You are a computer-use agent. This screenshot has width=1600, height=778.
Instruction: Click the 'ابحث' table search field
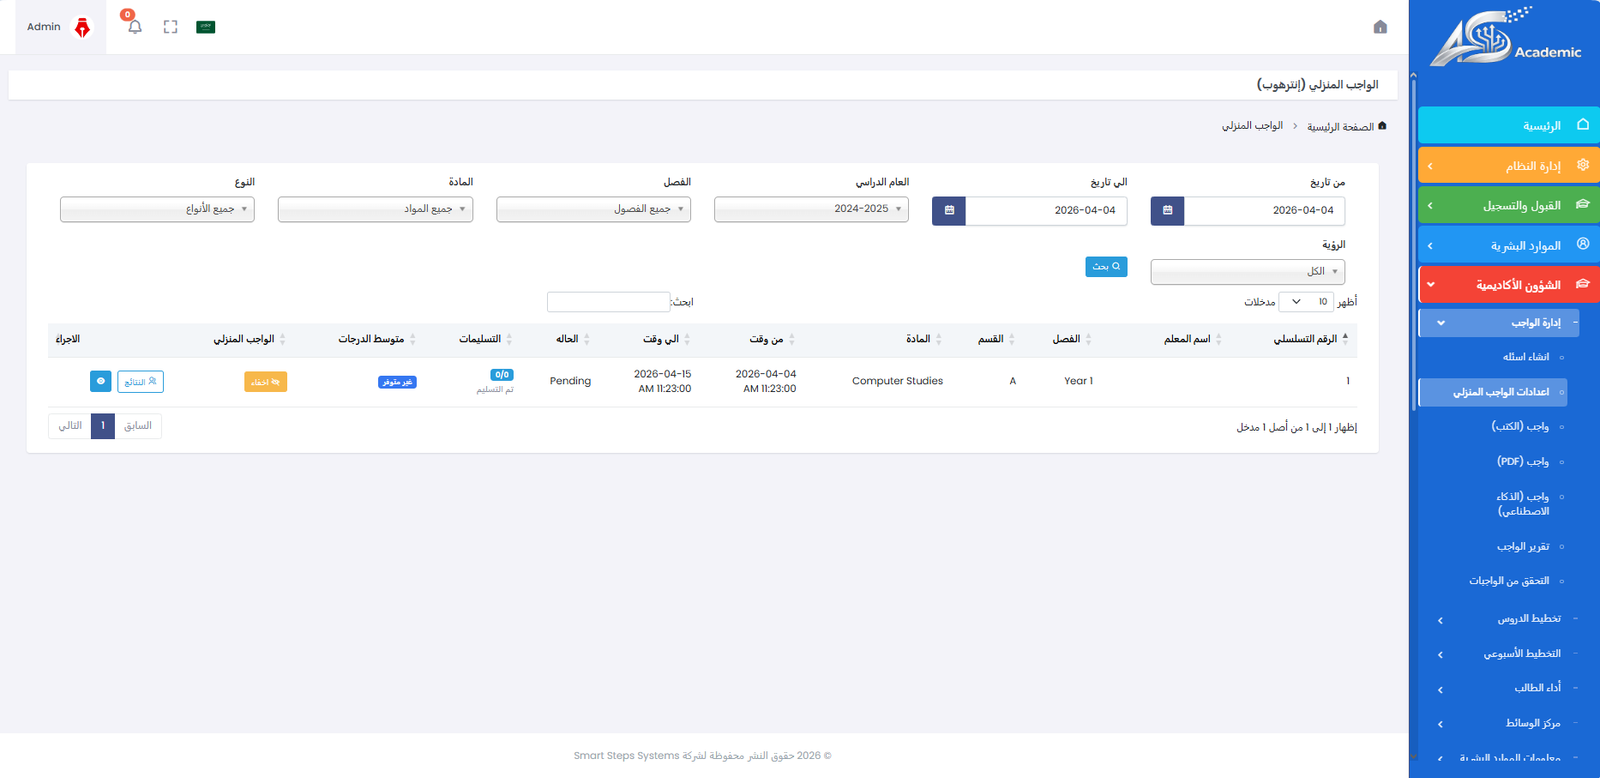[608, 302]
